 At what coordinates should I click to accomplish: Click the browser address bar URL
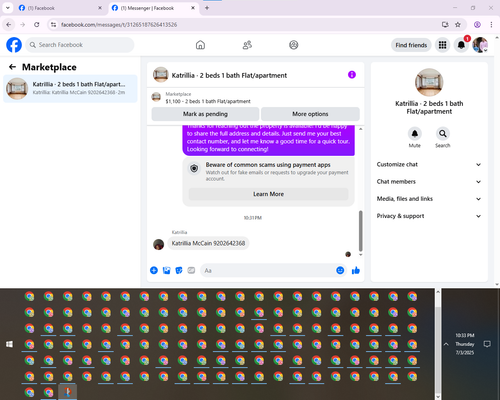[x=119, y=25]
